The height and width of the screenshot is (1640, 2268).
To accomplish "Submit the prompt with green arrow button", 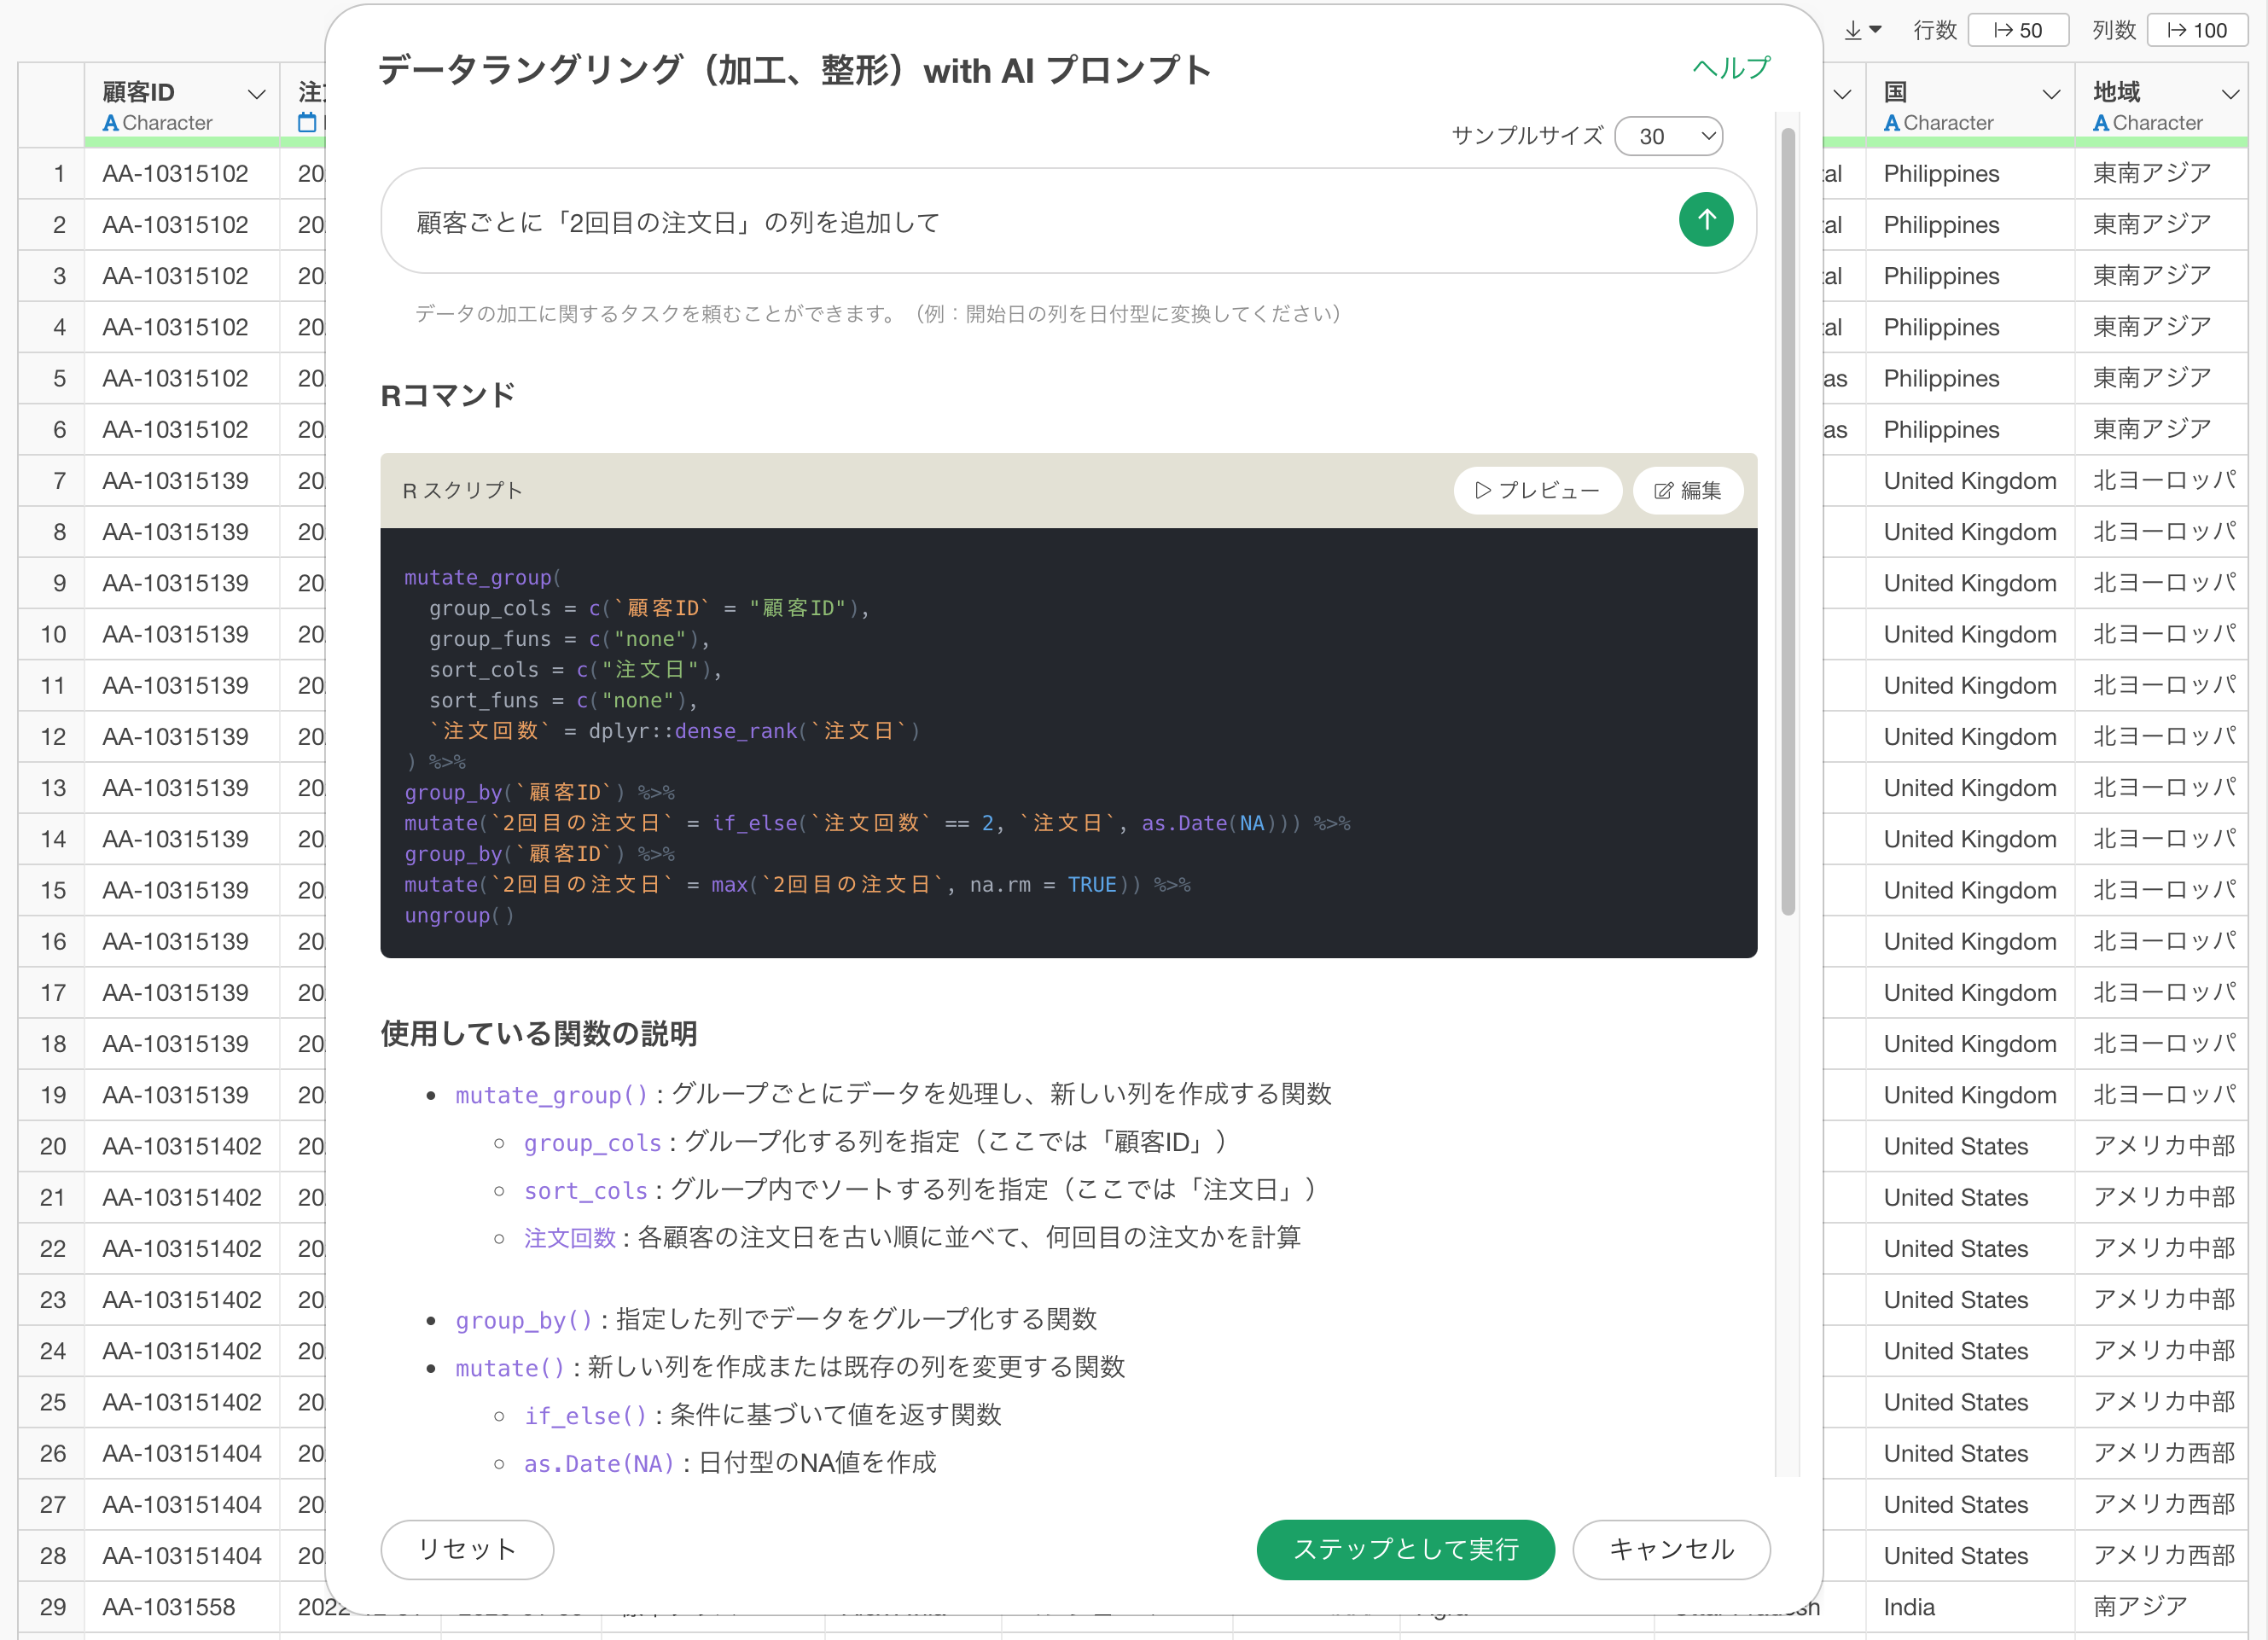I will pos(1705,219).
